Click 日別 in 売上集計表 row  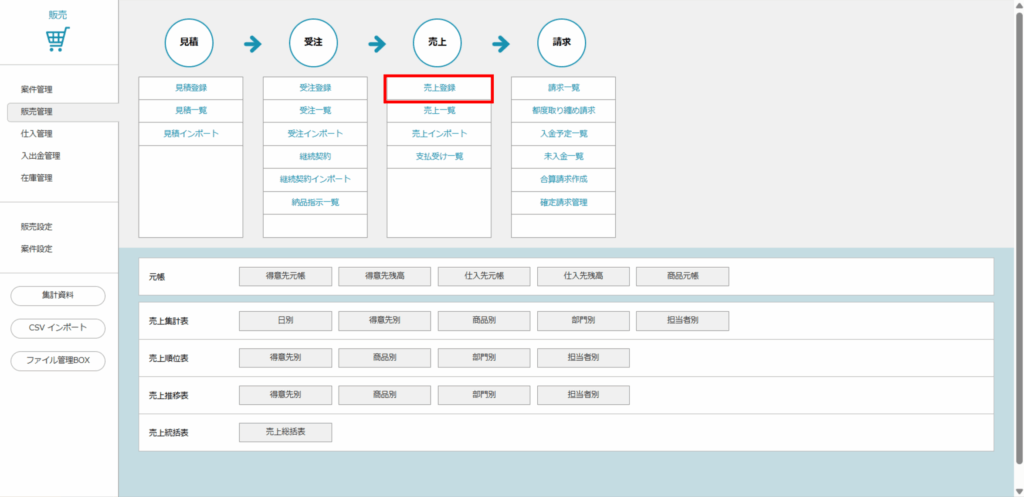[285, 321]
